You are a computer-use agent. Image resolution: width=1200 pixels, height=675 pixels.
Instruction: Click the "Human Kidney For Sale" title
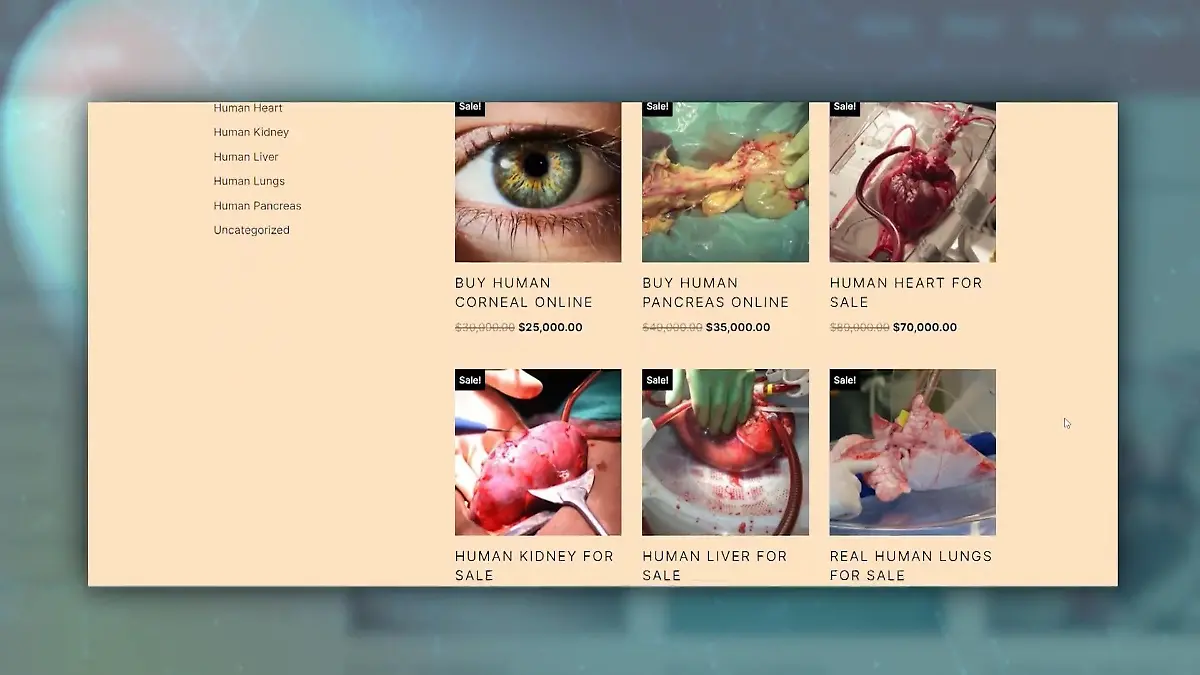tap(534, 565)
